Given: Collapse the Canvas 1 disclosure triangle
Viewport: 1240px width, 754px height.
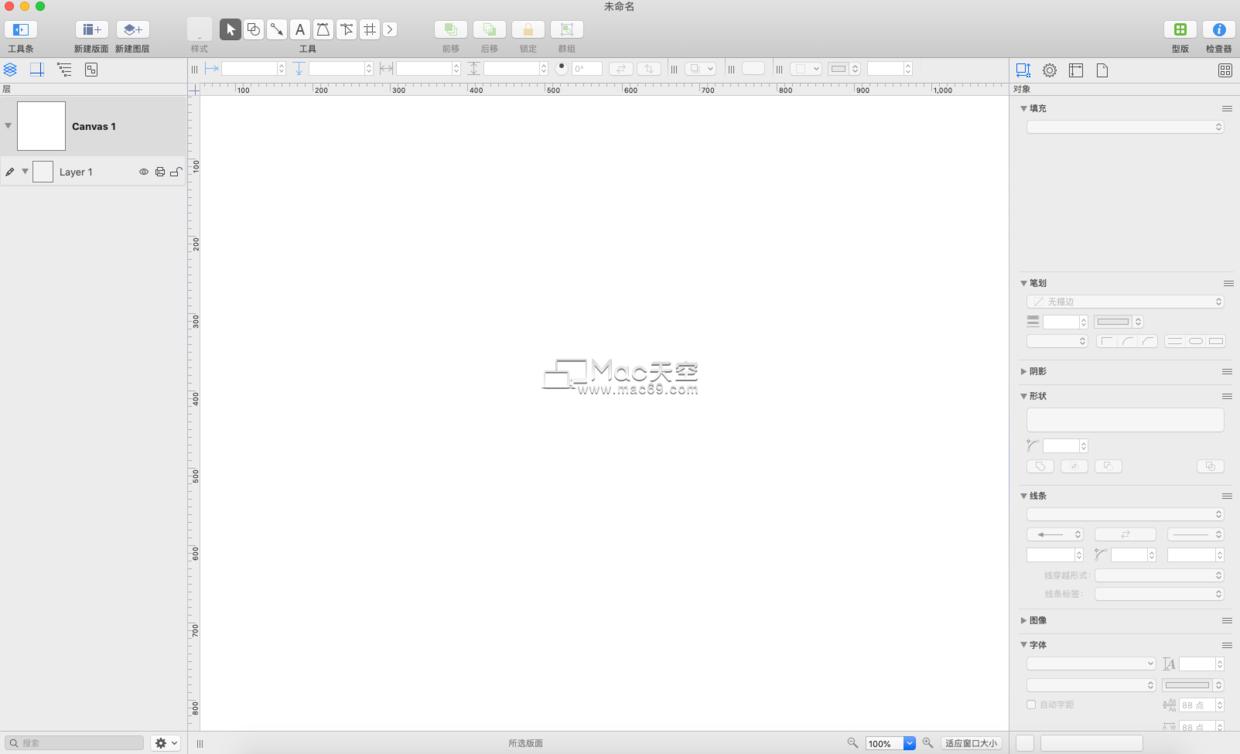Looking at the screenshot, I should [x=8, y=125].
